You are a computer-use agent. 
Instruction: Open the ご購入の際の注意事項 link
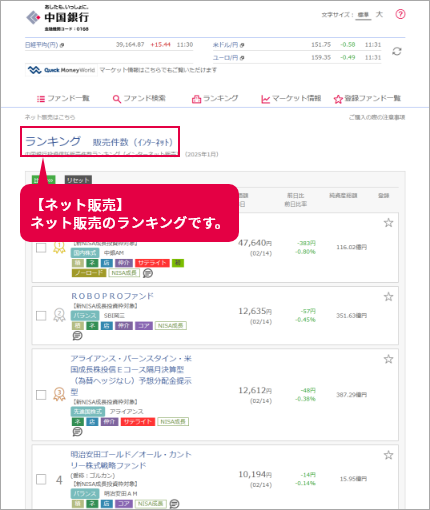coord(377,117)
